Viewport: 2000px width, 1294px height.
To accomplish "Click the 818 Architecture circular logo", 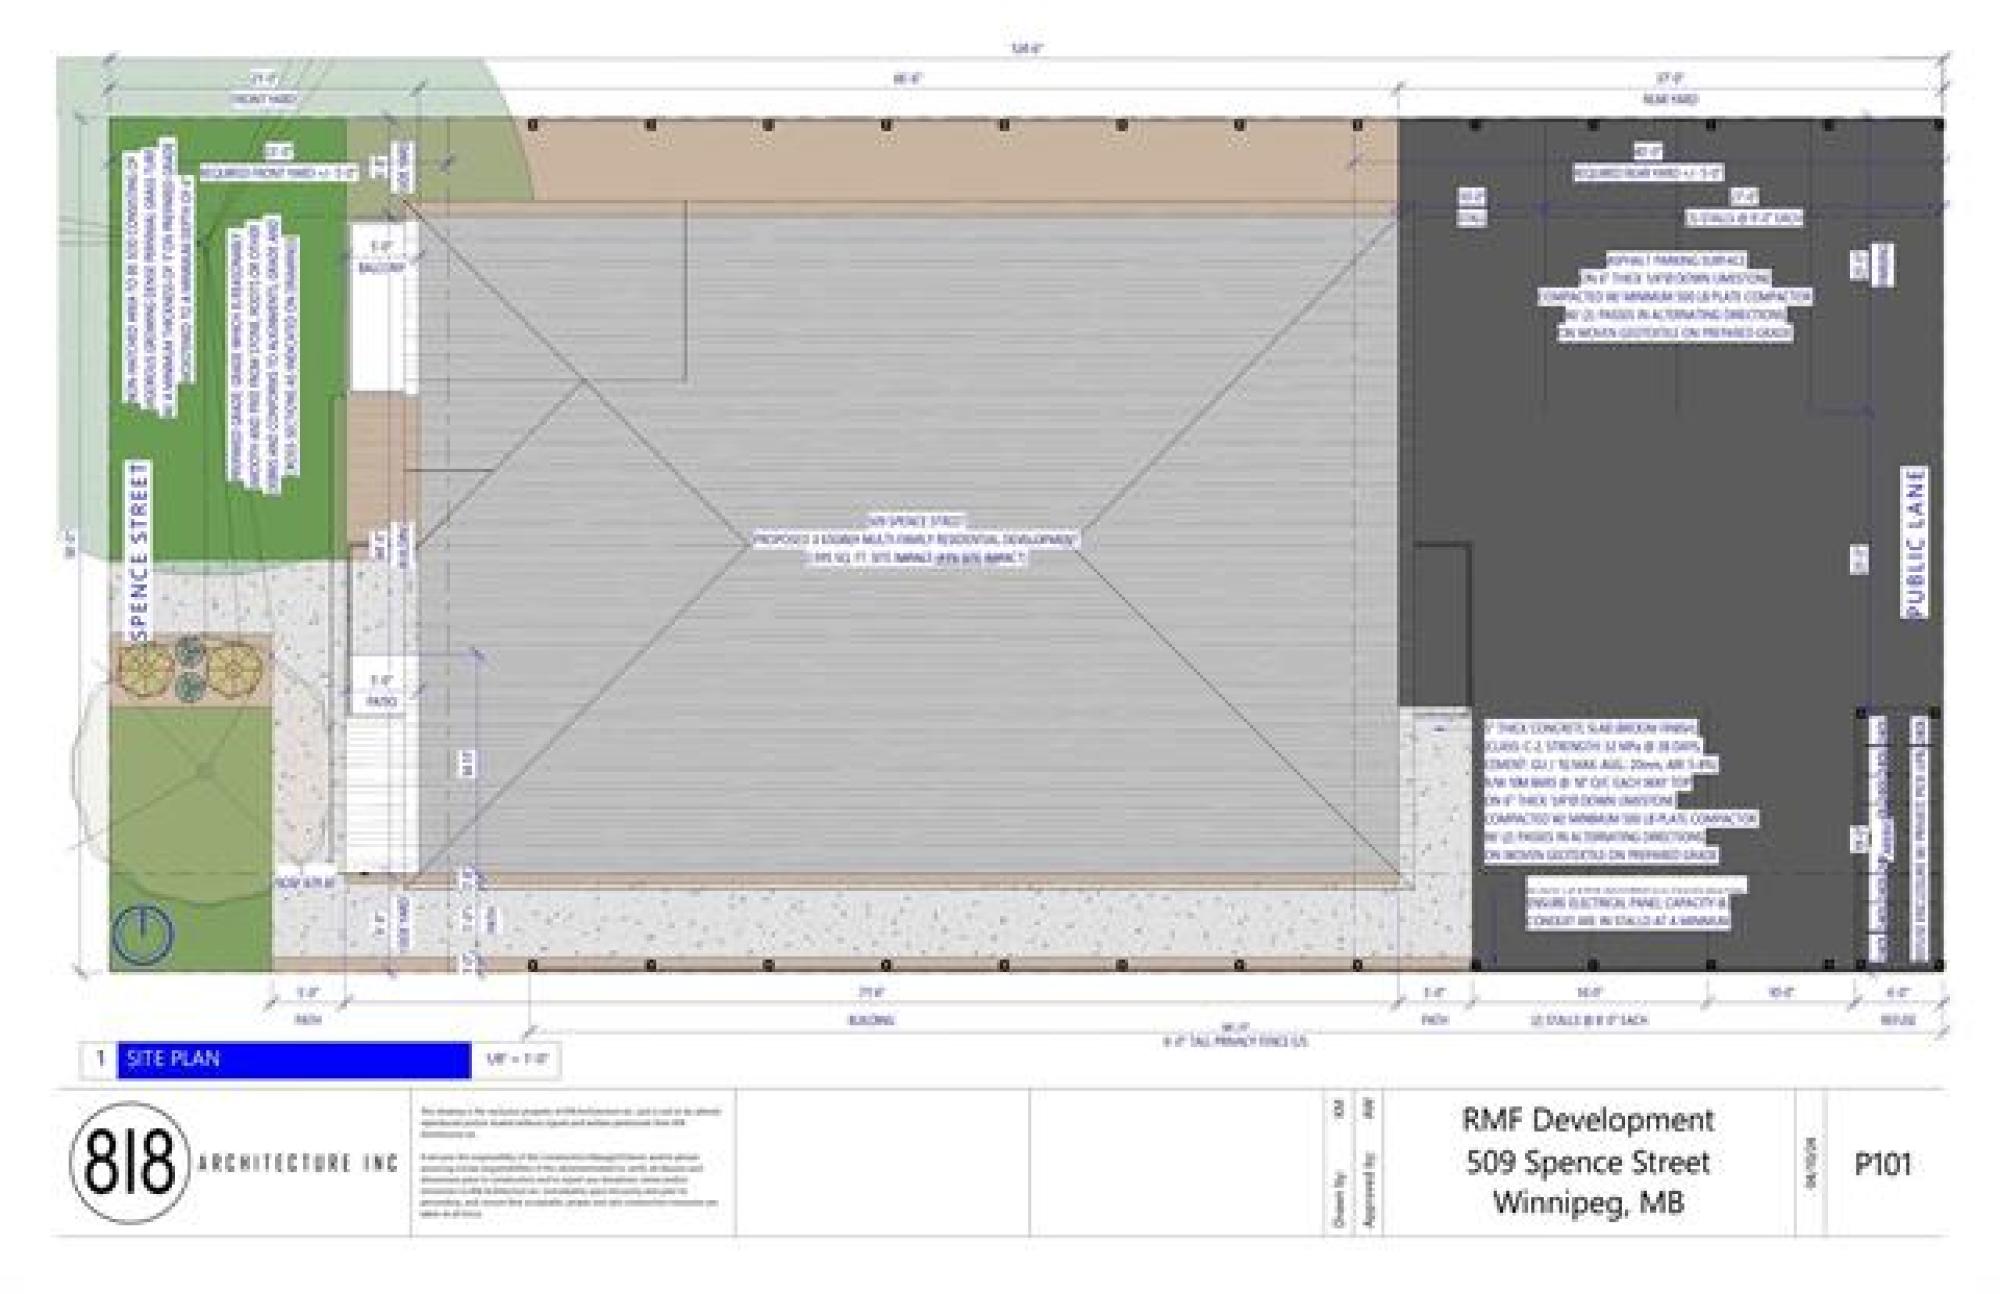I will pos(129,1162).
